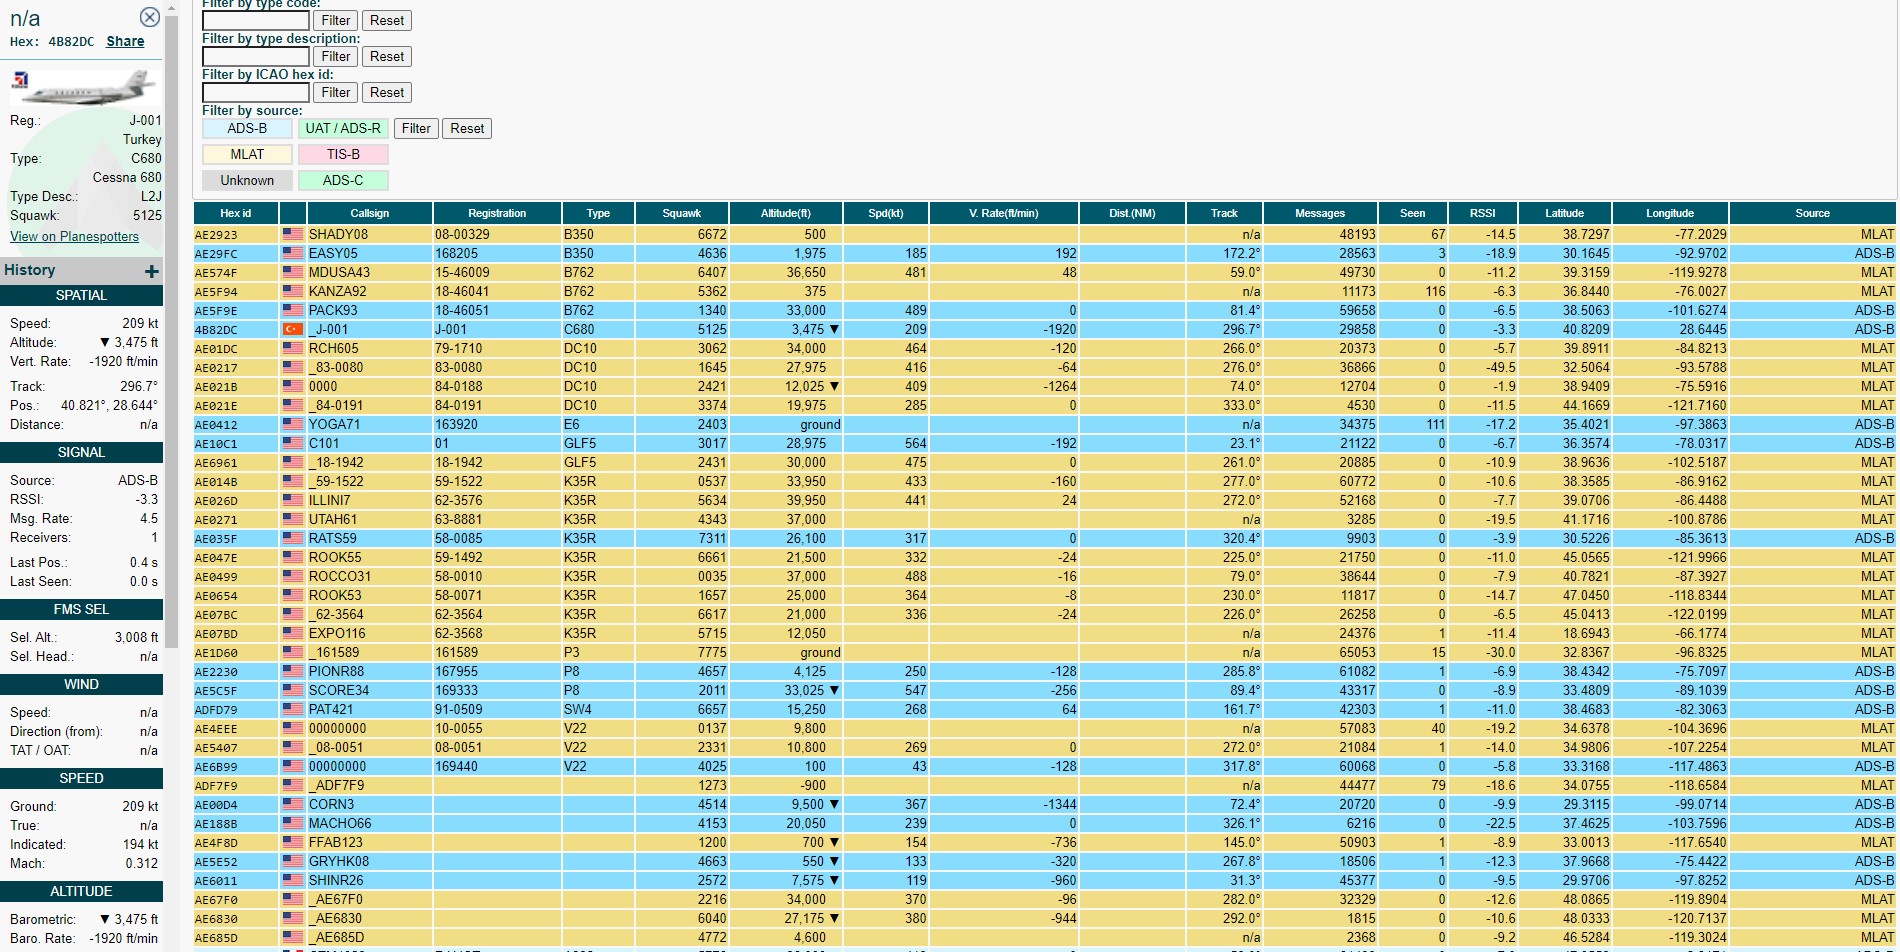This screenshot has height=952, width=1900.
Task: Click the US flag in SCORE34 row
Action: 292,690
